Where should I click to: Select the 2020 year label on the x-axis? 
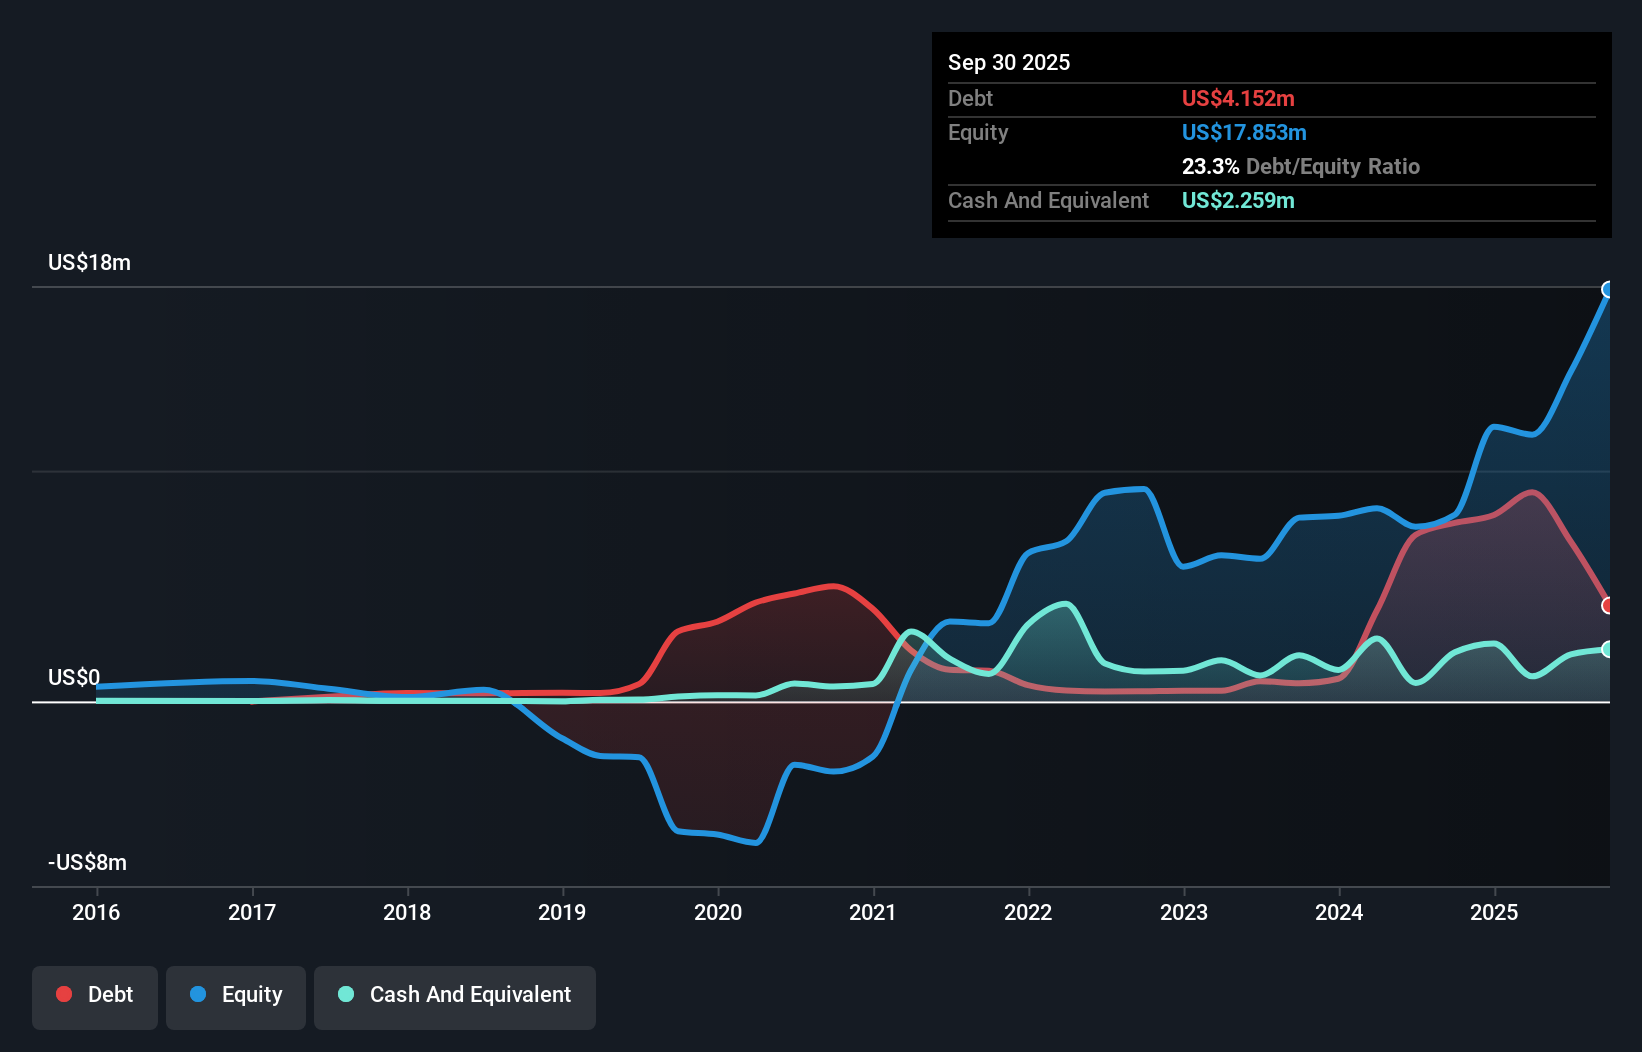click(717, 912)
